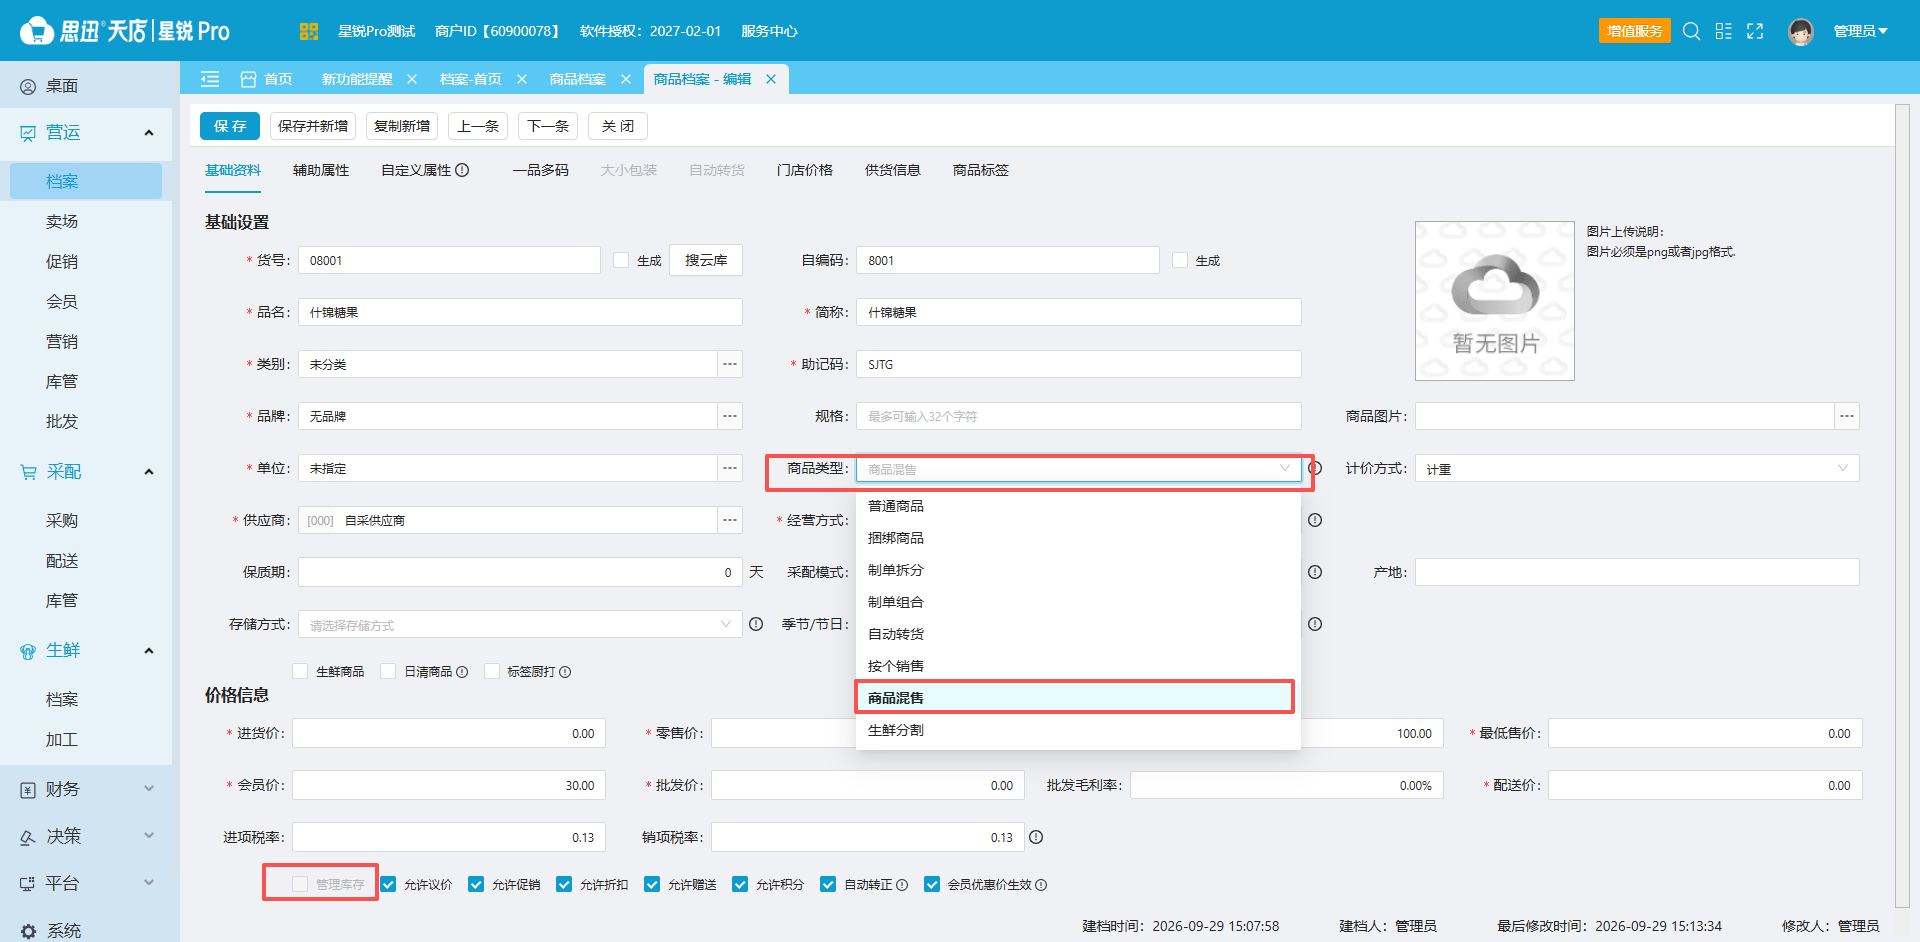The image size is (1920, 942).
Task: Uncheck the 允许议价 checkbox
Action: click(388, 884)
